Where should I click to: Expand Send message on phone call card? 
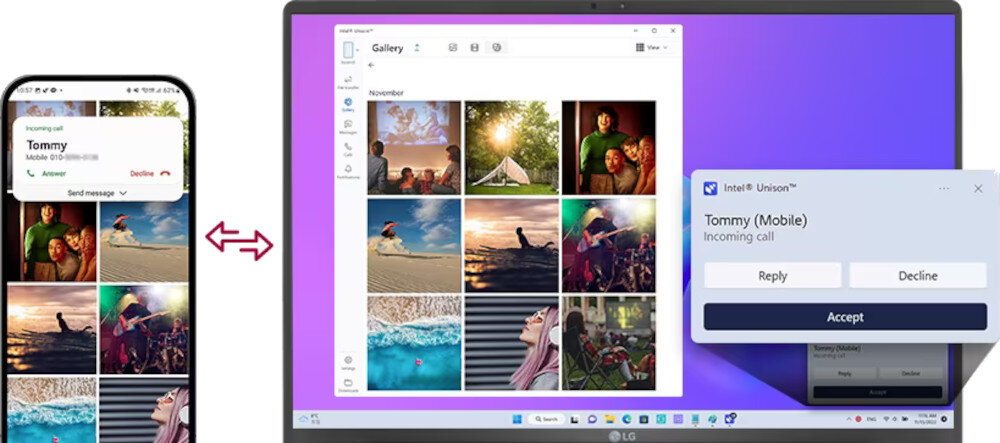97,193
